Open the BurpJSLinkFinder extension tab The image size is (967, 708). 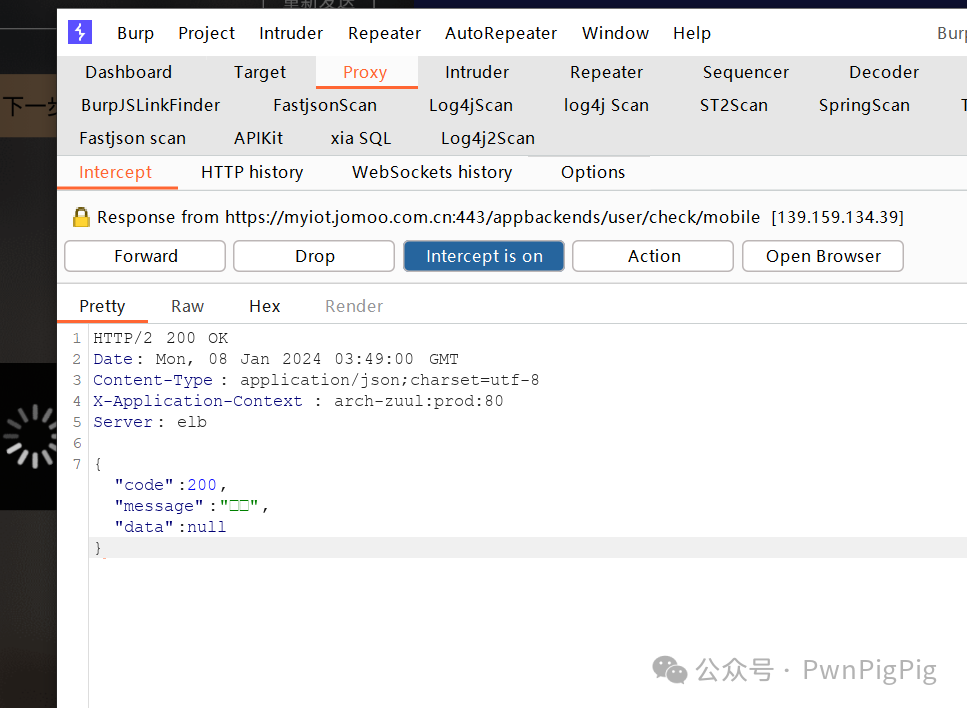point(150,105)
